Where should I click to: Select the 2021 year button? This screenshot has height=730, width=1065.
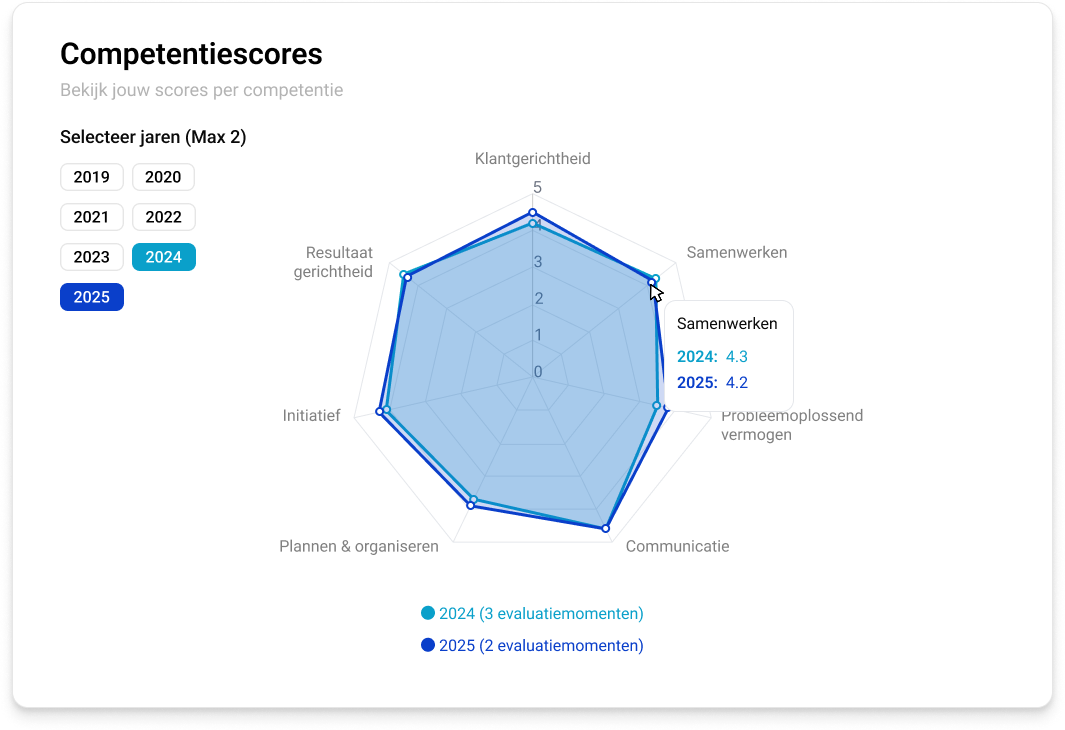click(x=91, y=217)
